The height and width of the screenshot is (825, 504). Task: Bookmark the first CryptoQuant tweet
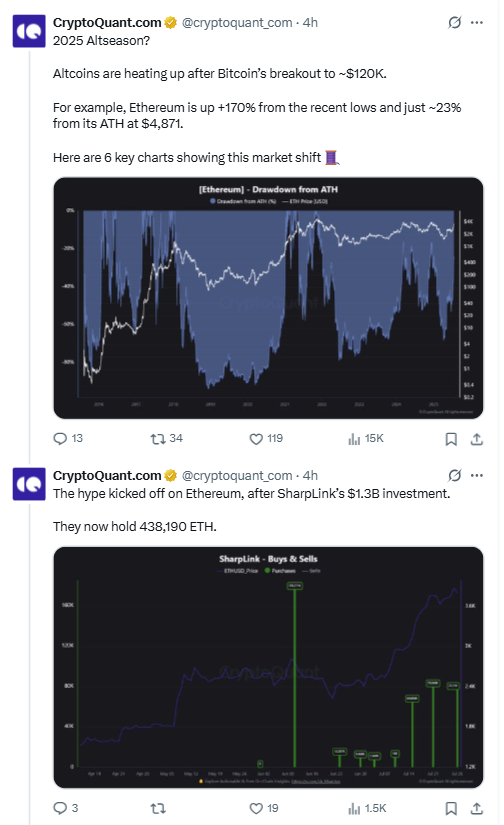pos(451,439)
